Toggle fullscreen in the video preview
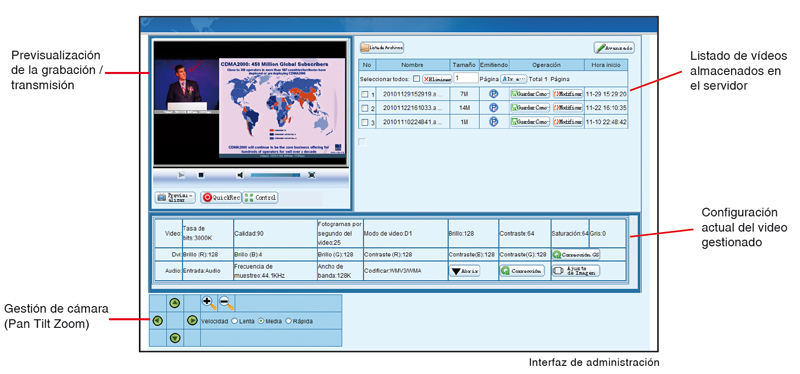The height and width of the screenshot is (374, 800). coord(311,175)
